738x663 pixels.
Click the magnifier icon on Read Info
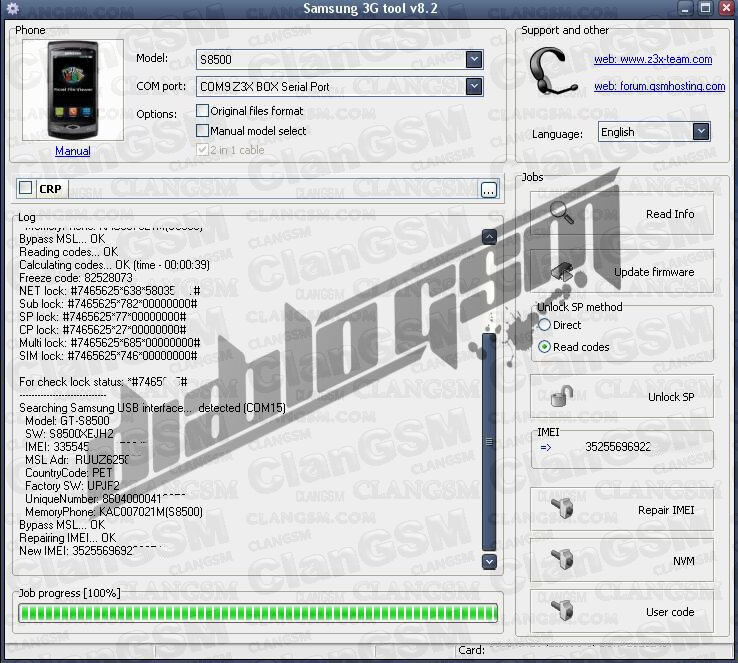(x=562, y=212)
